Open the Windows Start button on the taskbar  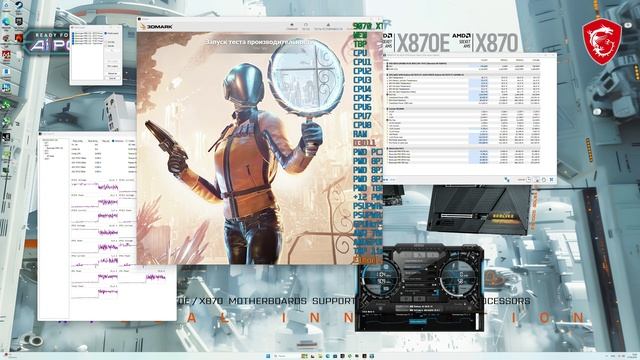(268, 356)
